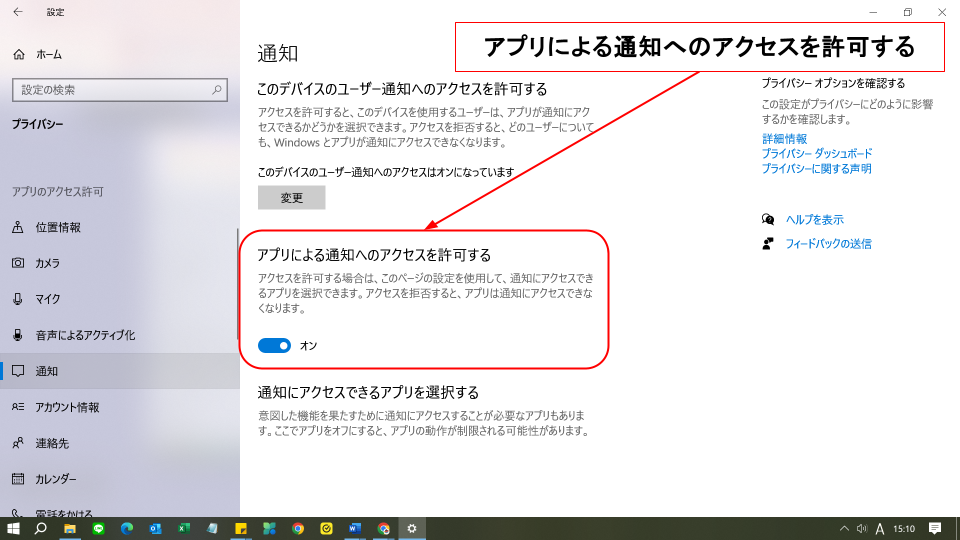Open カレンダー privacy settings
This screenshot has height=540, width=960.
(55, 479)
